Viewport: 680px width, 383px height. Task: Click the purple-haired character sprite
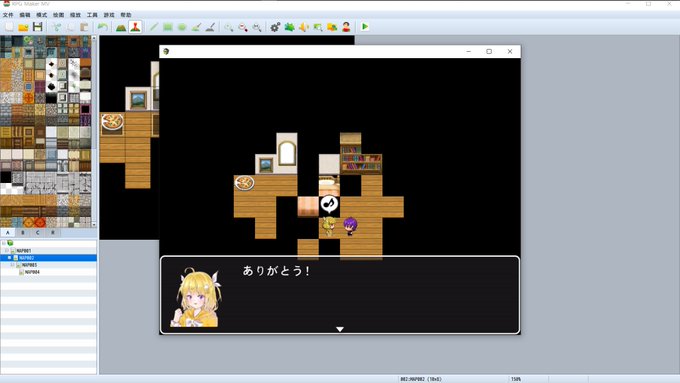tap(350, 226)
